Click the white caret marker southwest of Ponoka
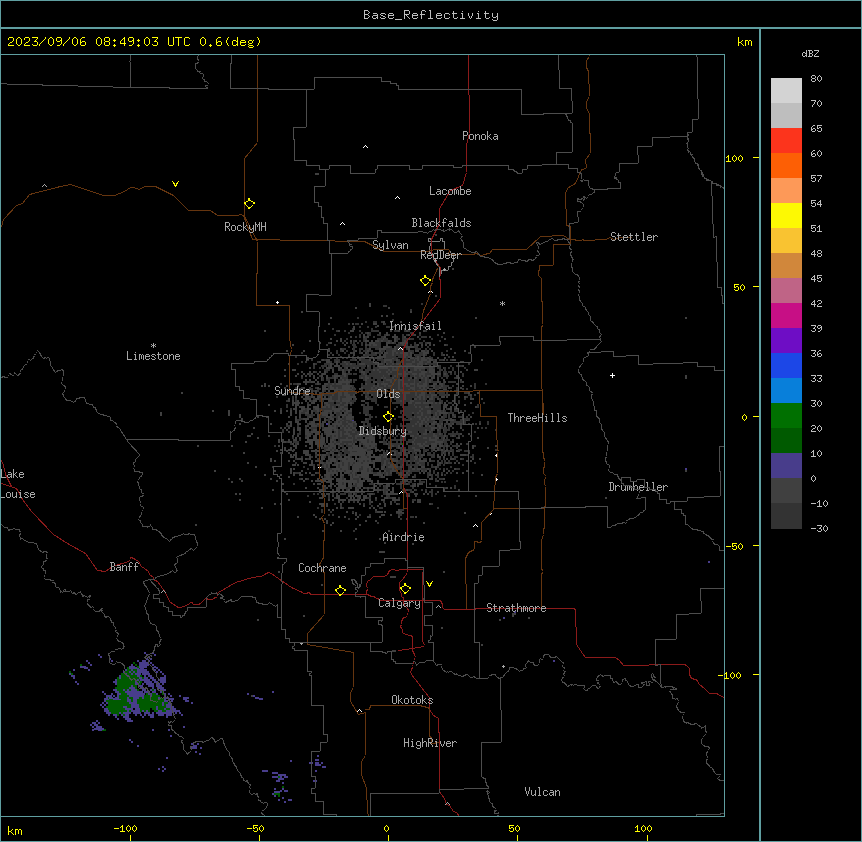 click(x=366, y=147)
